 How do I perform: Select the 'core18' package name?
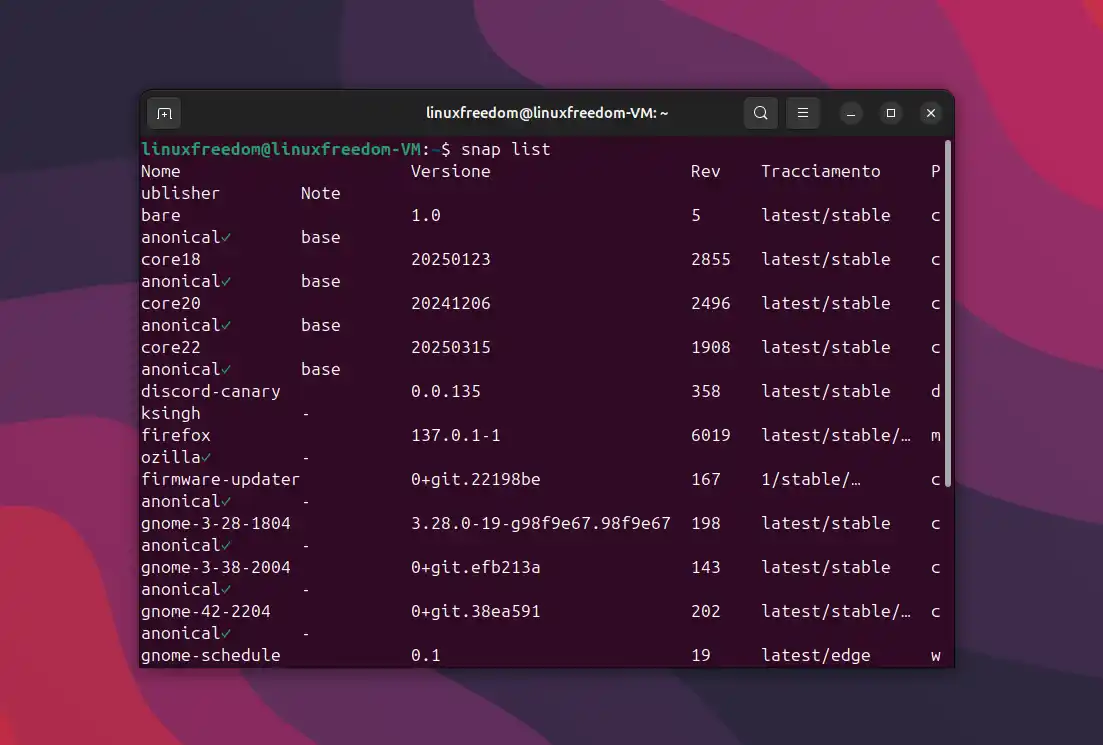(170, 259)
